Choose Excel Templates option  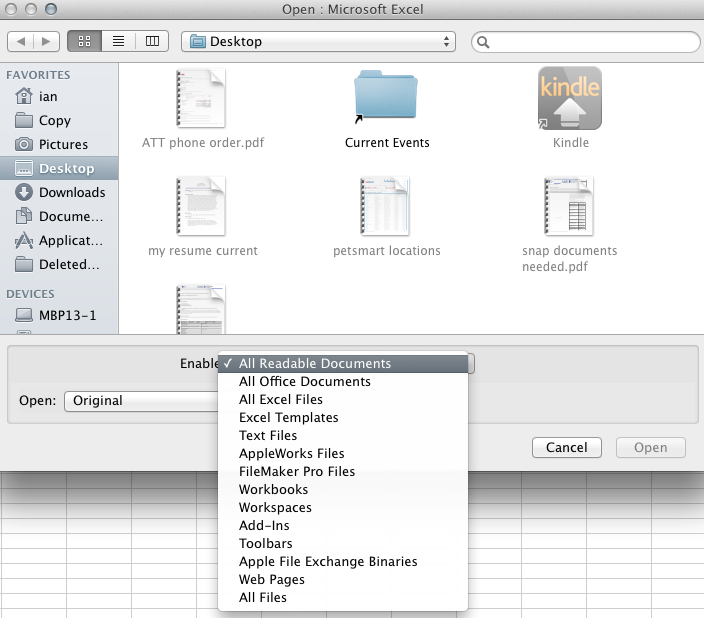(343, 417)
